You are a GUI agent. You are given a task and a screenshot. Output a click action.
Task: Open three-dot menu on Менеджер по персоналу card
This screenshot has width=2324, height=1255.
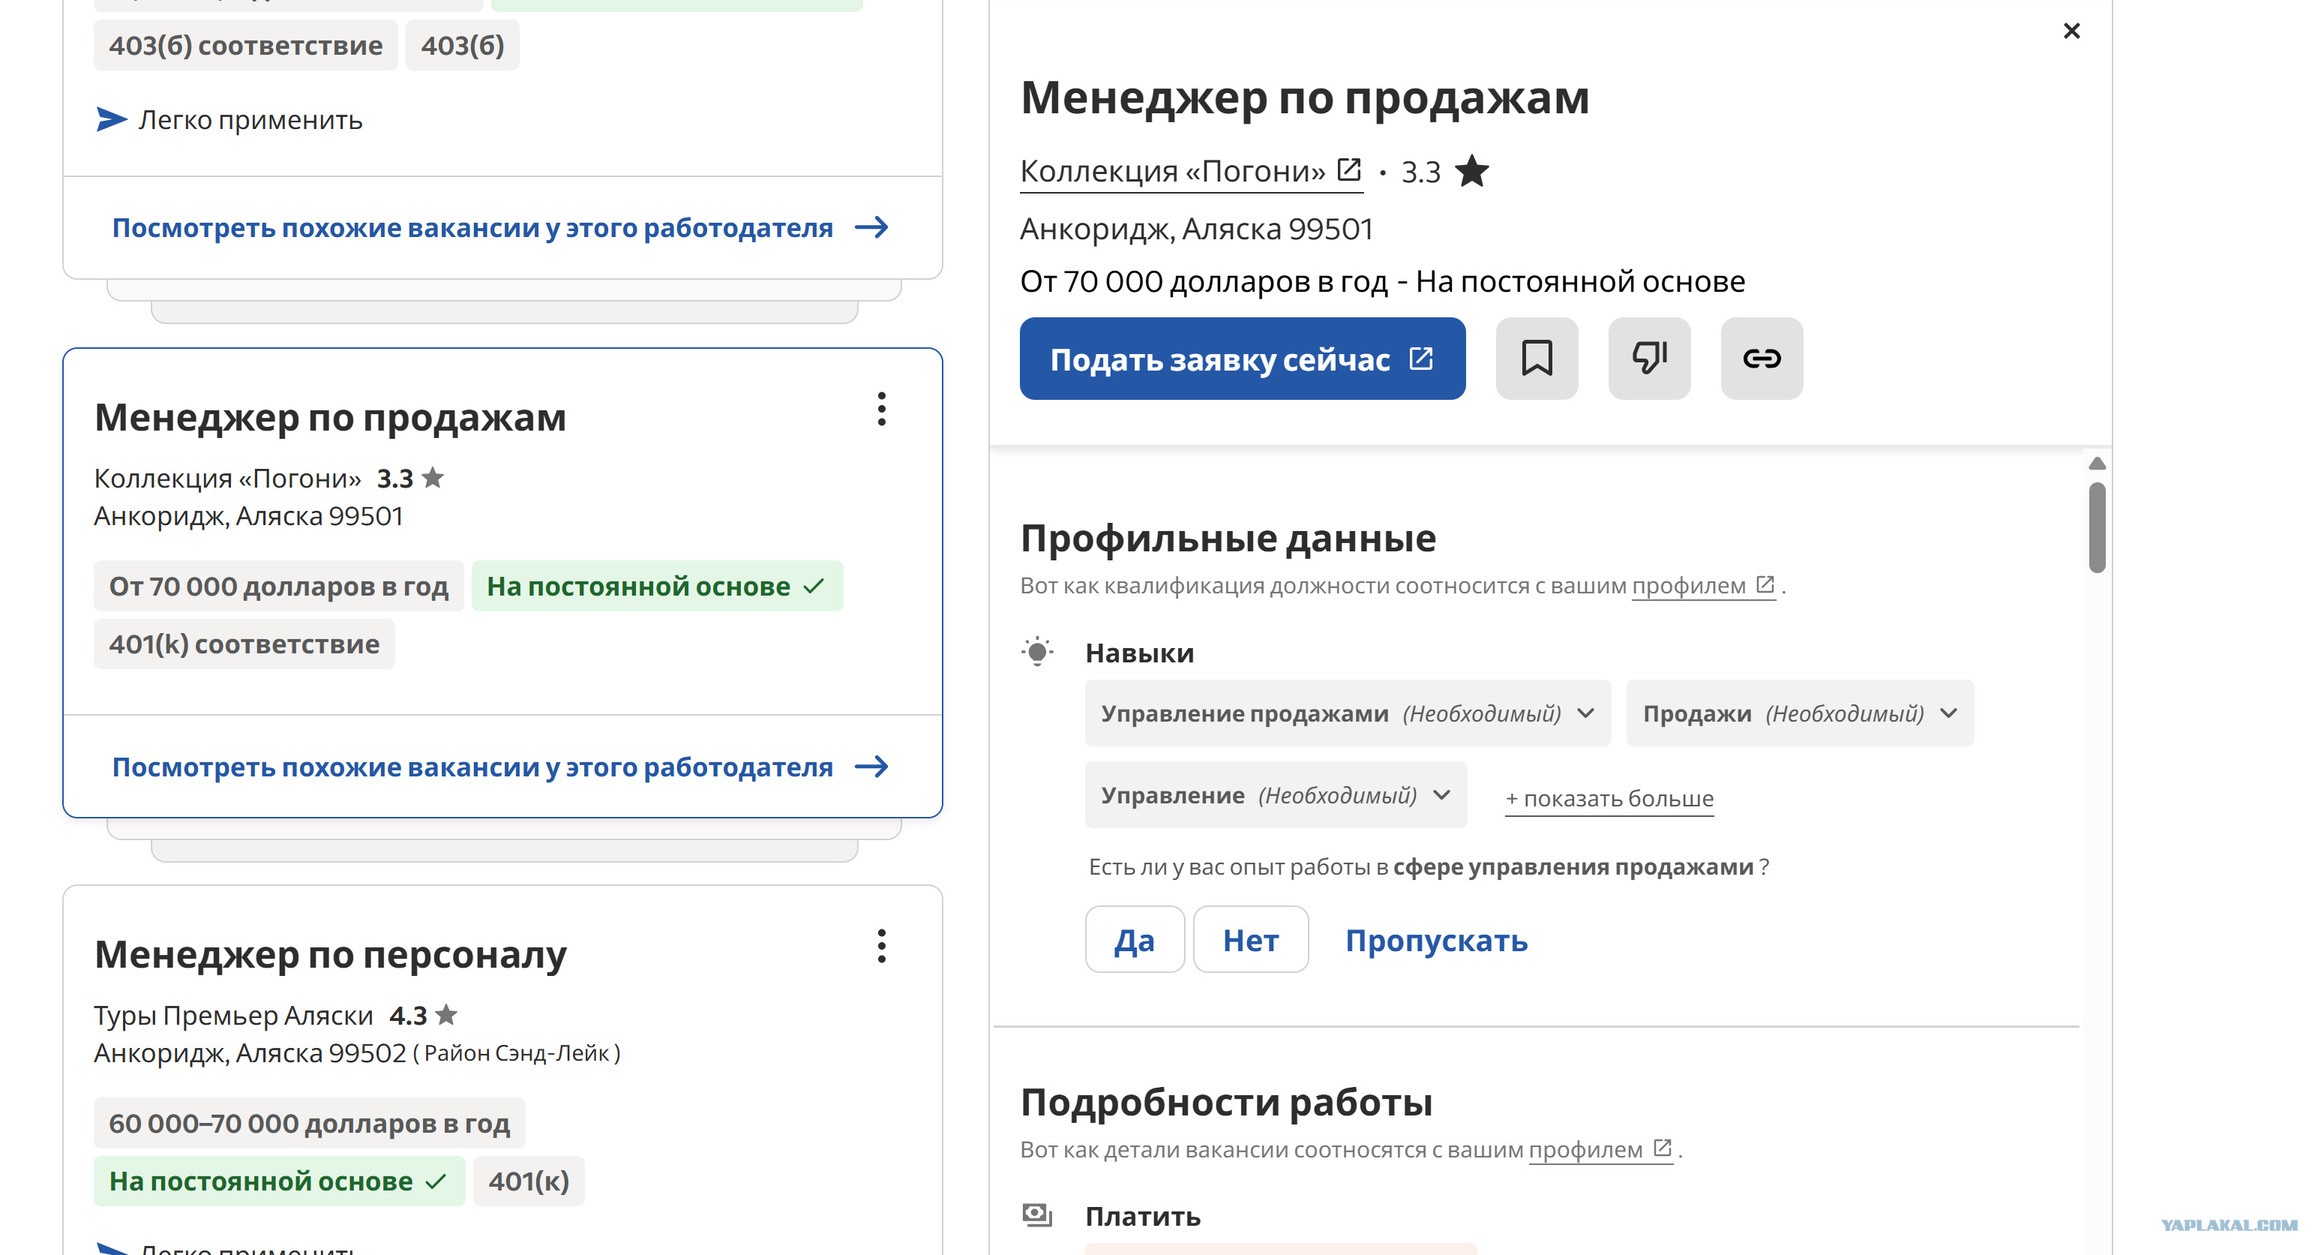(x=881, y=946)
